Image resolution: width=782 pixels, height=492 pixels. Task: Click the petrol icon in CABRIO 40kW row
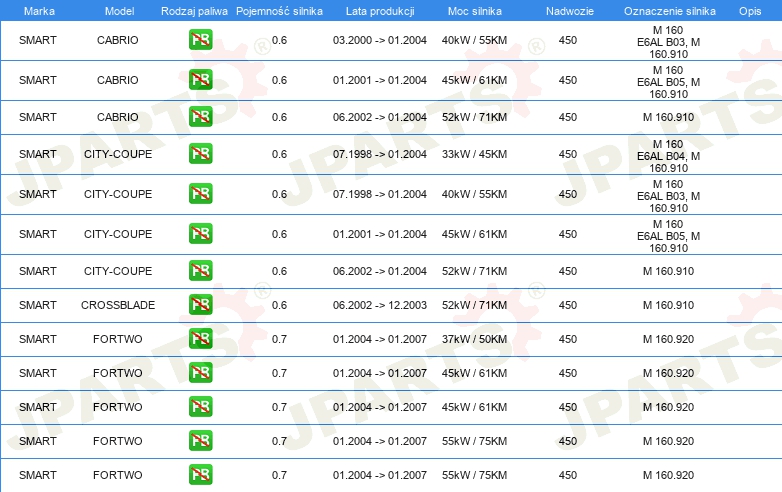[x=200, y=40]
